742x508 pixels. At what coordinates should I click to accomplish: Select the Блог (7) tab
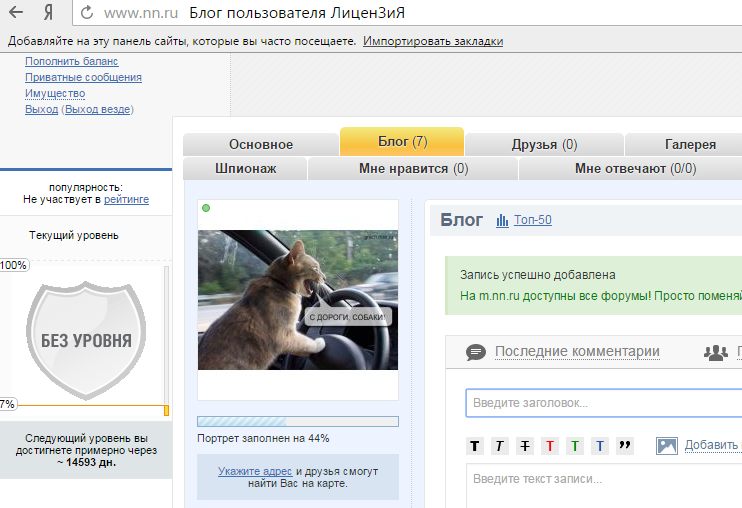point(402,141)
